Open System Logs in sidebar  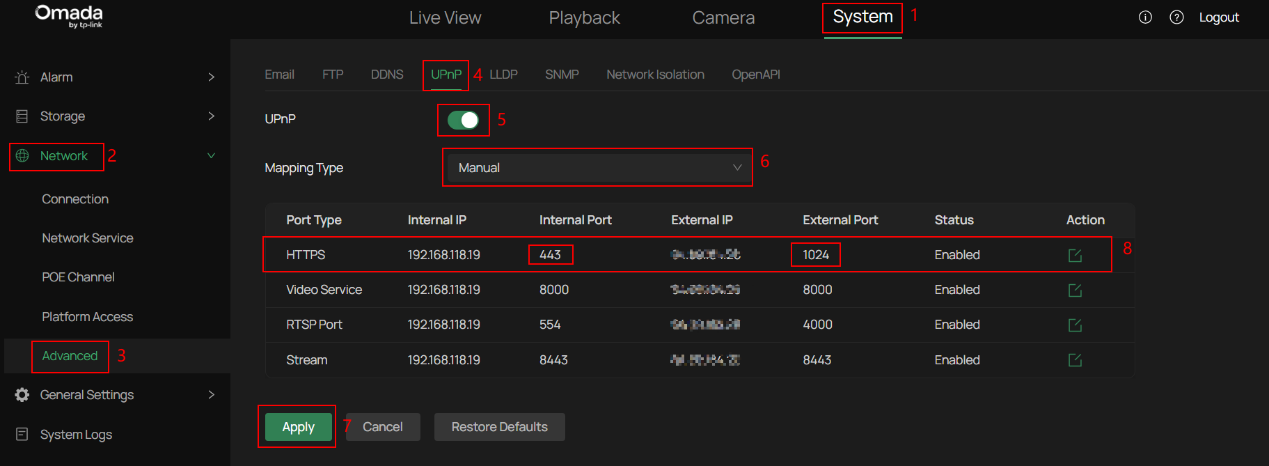click(115, 435)
